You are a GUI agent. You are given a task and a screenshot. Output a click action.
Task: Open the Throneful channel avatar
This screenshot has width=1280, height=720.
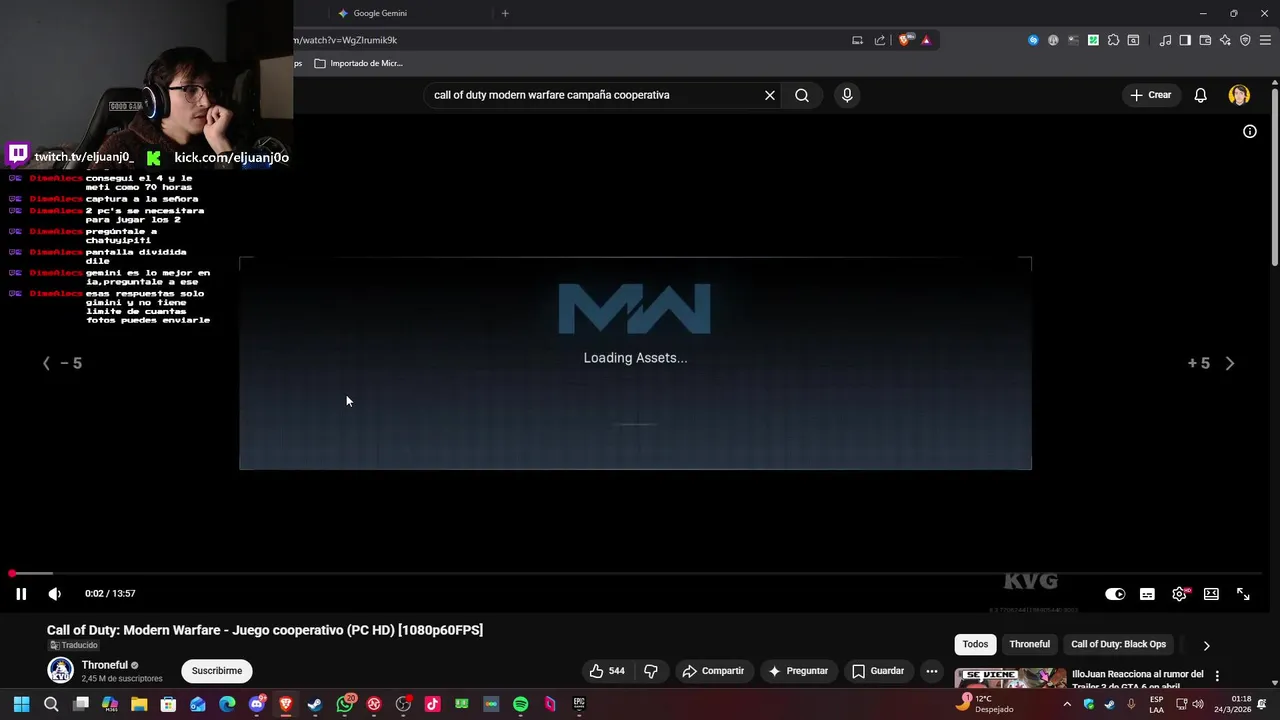pos(61,670)
